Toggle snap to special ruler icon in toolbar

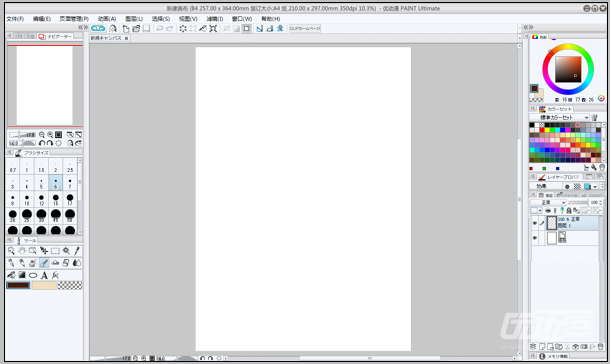(270, 28)
